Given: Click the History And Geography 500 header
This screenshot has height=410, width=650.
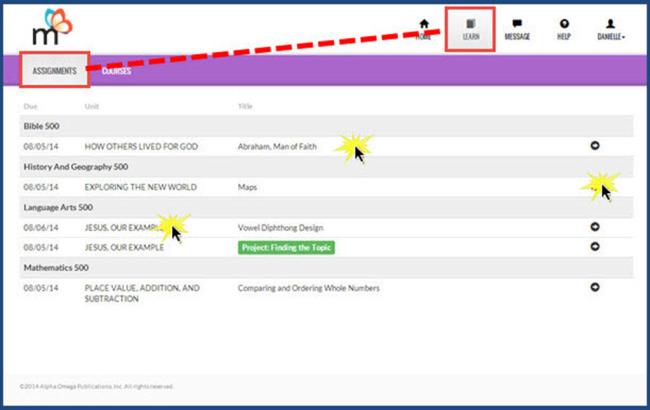Looking at the screenshot, I should click(x=82, y=166).
